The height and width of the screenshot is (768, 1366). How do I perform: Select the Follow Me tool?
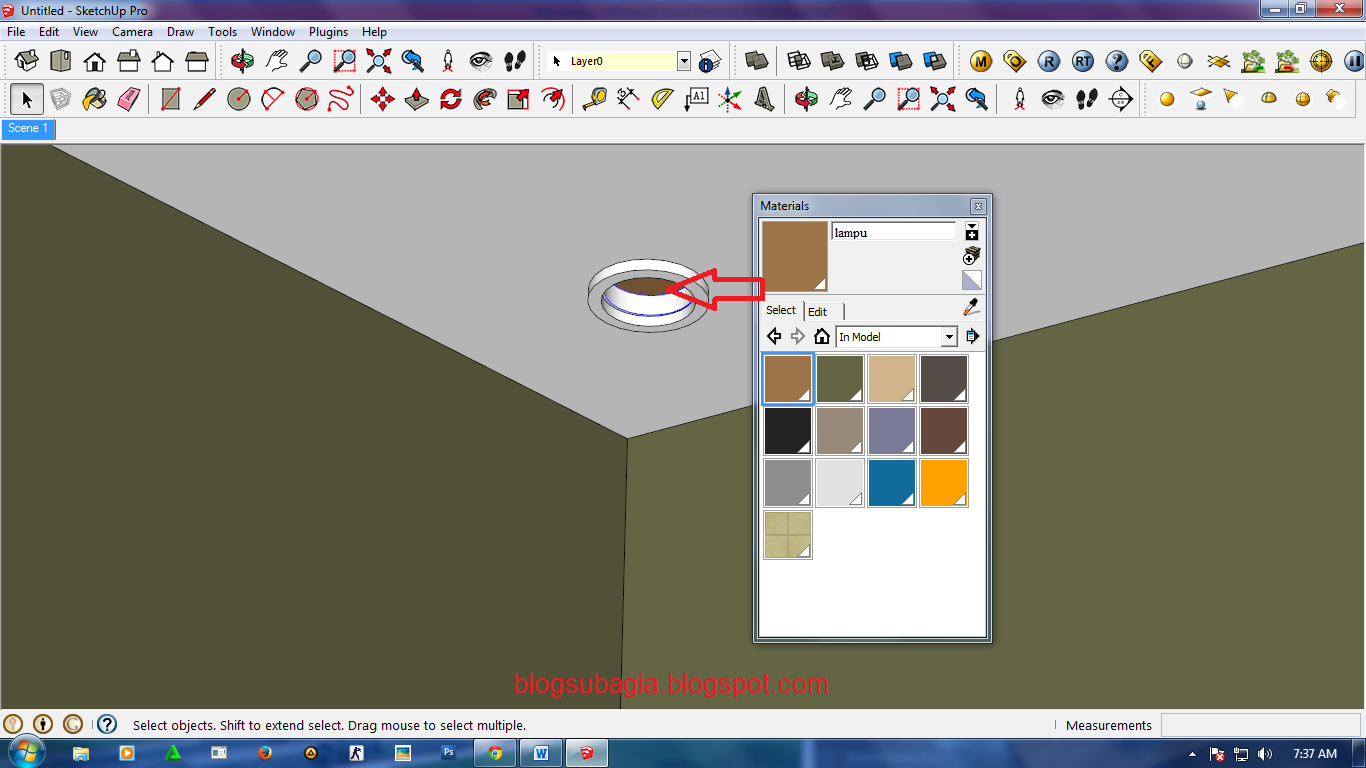pos(485,99)
